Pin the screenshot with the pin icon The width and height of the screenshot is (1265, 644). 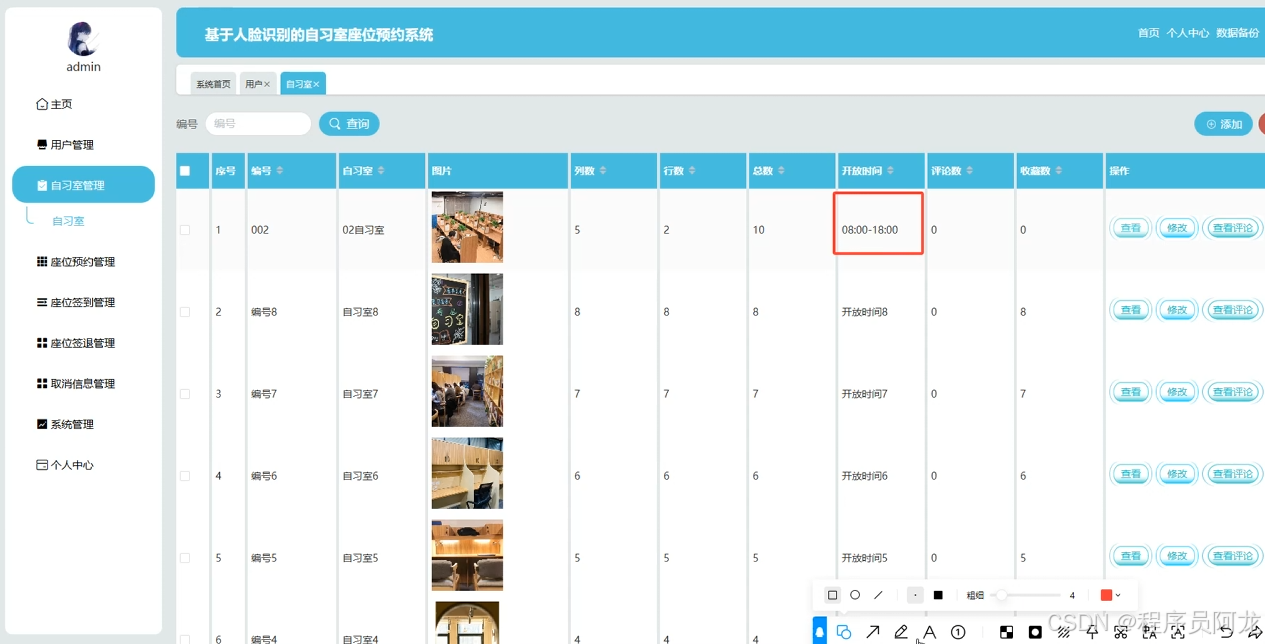(1092, 632)
